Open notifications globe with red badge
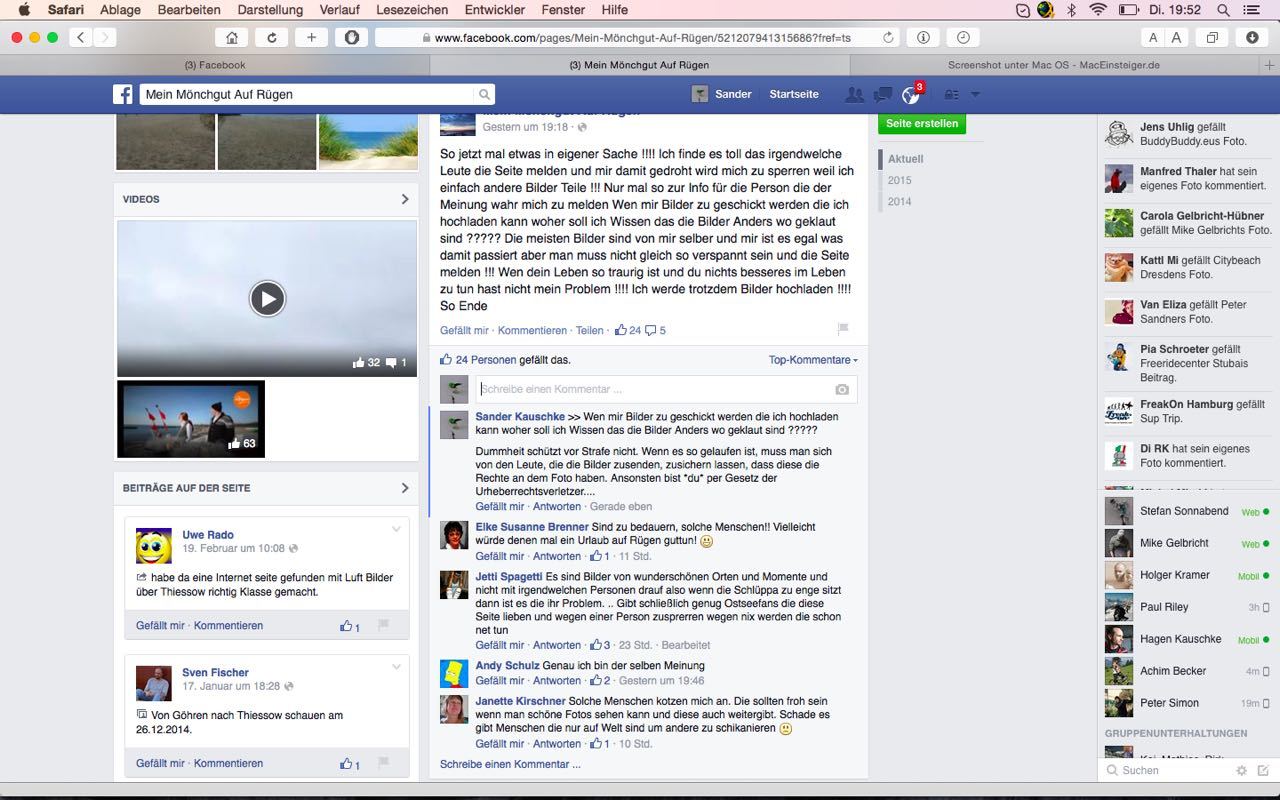 pyautogui.click(x=911, y=94)
